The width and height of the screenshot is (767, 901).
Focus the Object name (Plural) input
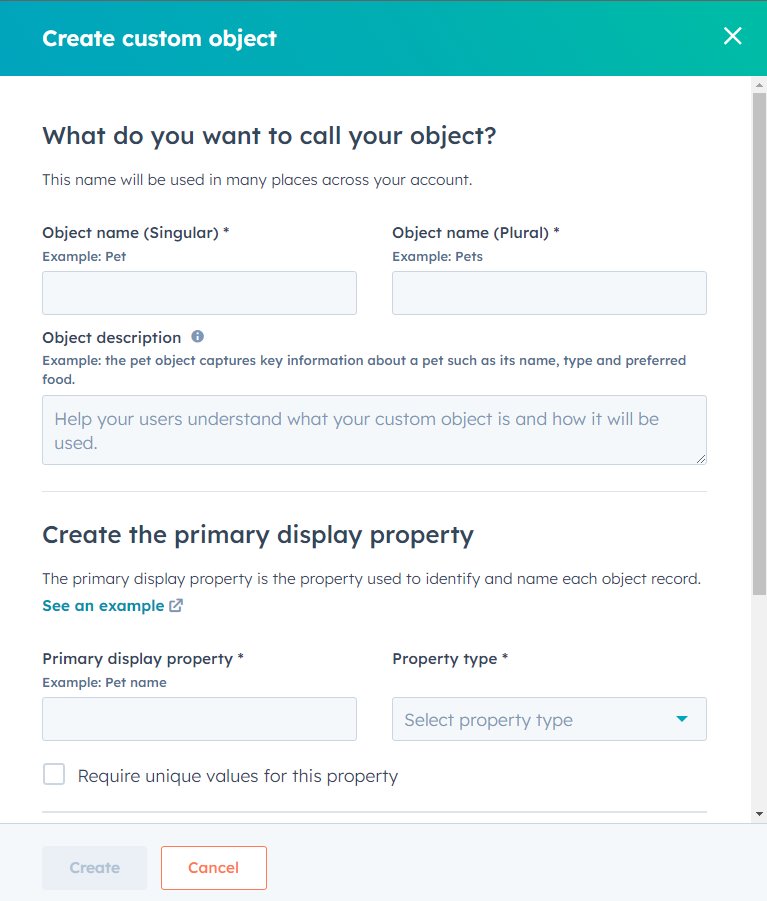pyautogui.click(x=549, y=292)
